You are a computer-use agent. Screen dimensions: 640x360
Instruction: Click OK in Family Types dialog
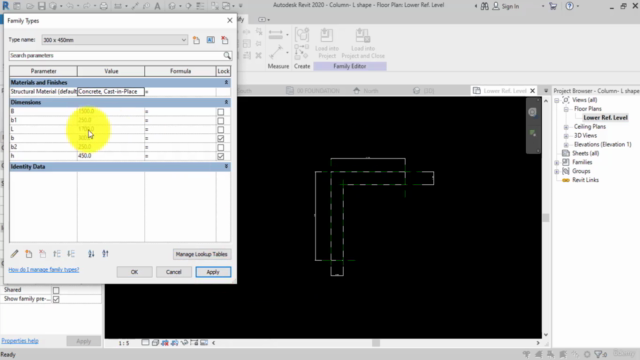[134, 272]
